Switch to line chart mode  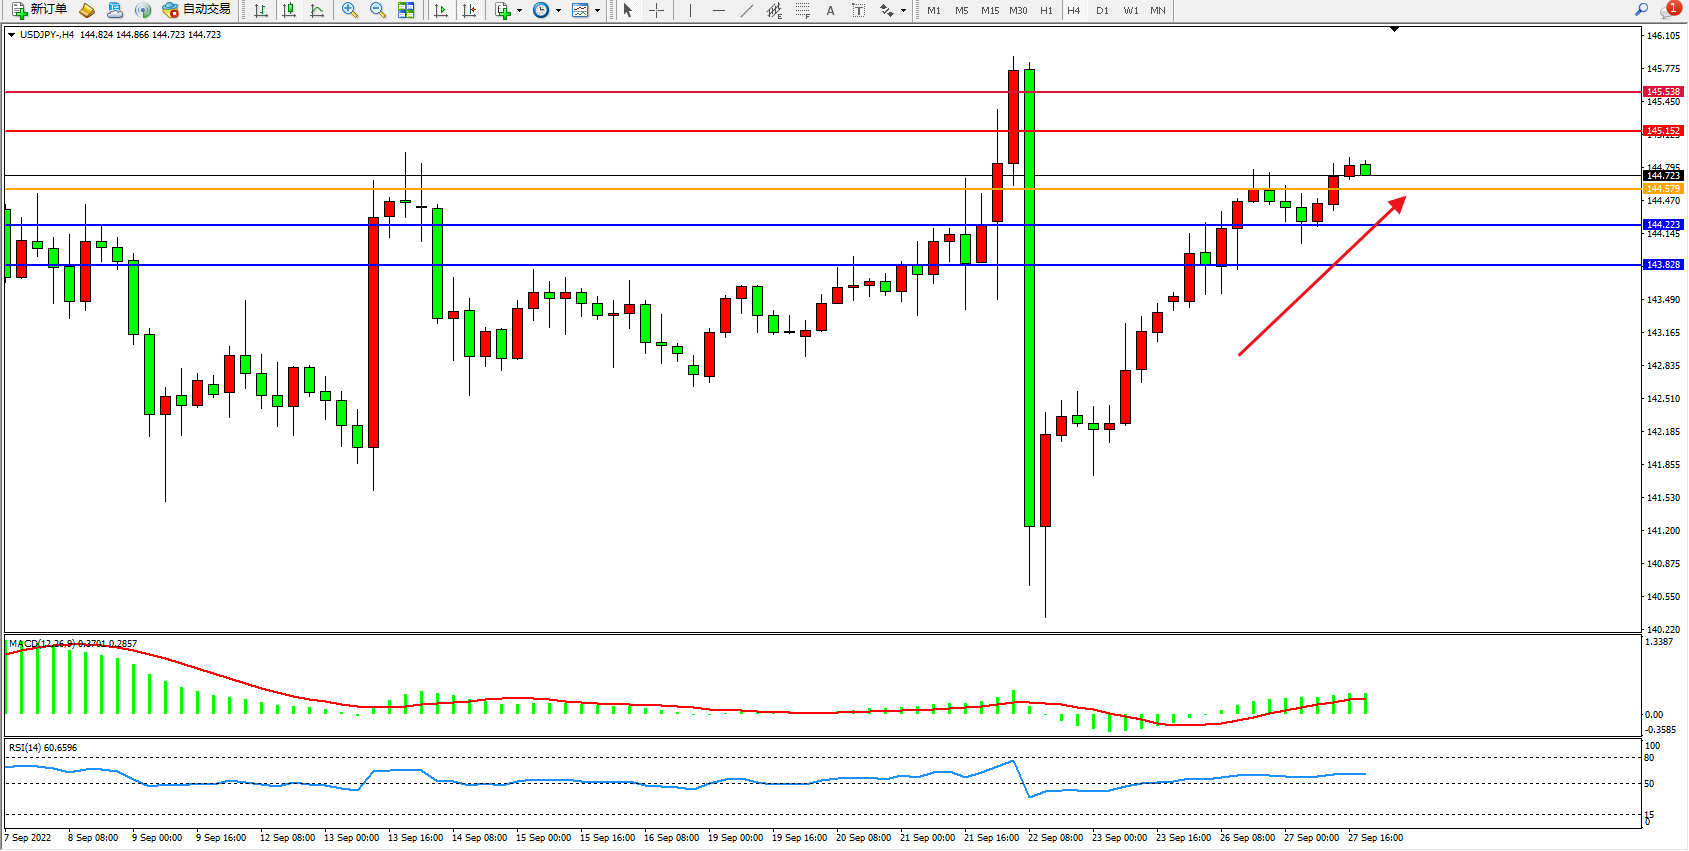point(317,10)
